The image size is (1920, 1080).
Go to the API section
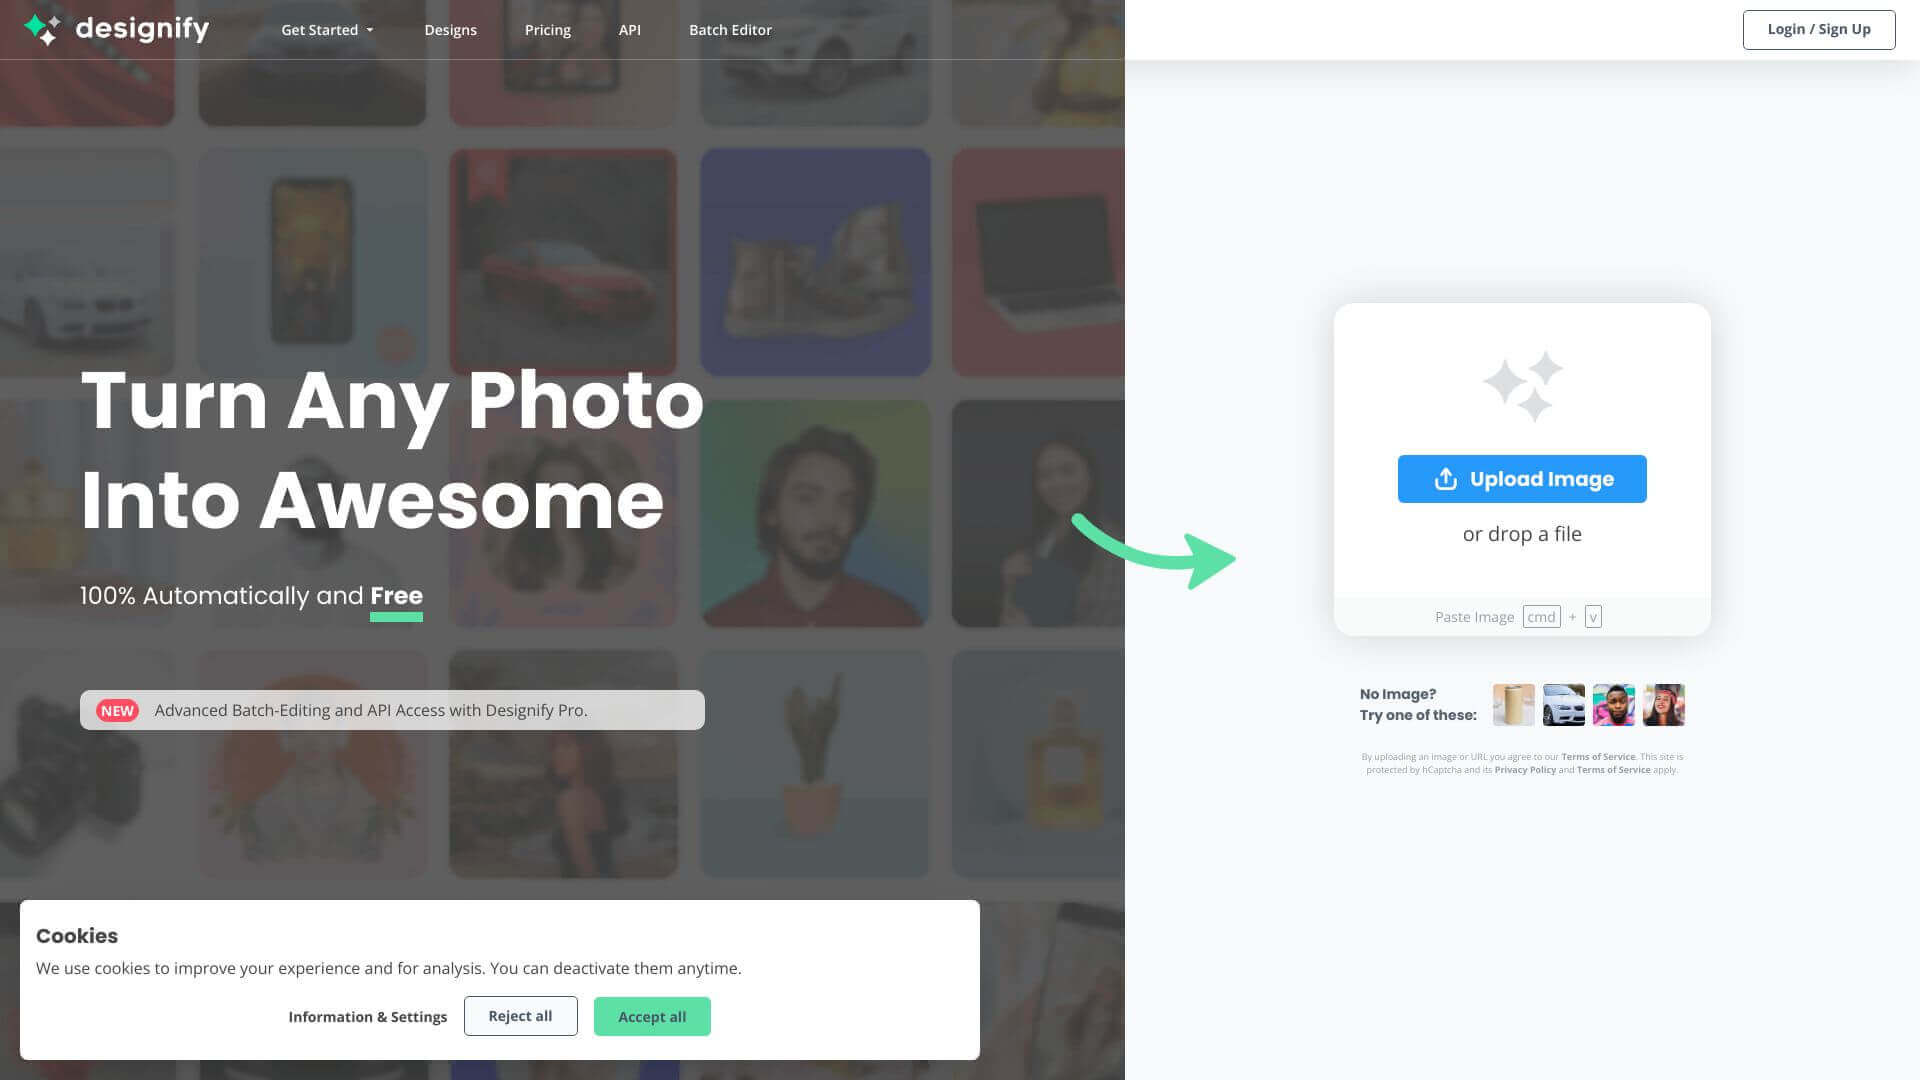pyautogui.click(x=629, y=29)
